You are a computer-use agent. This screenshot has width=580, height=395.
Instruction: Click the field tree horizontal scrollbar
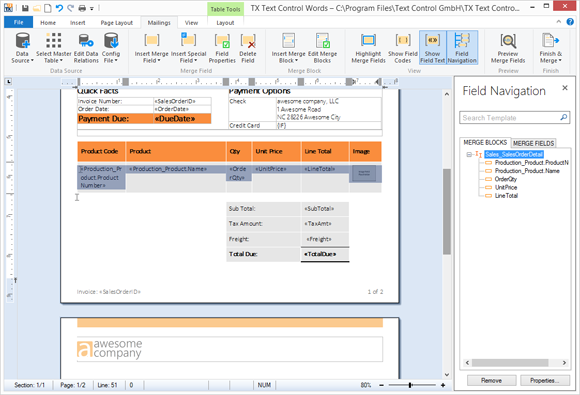point(510,362)
